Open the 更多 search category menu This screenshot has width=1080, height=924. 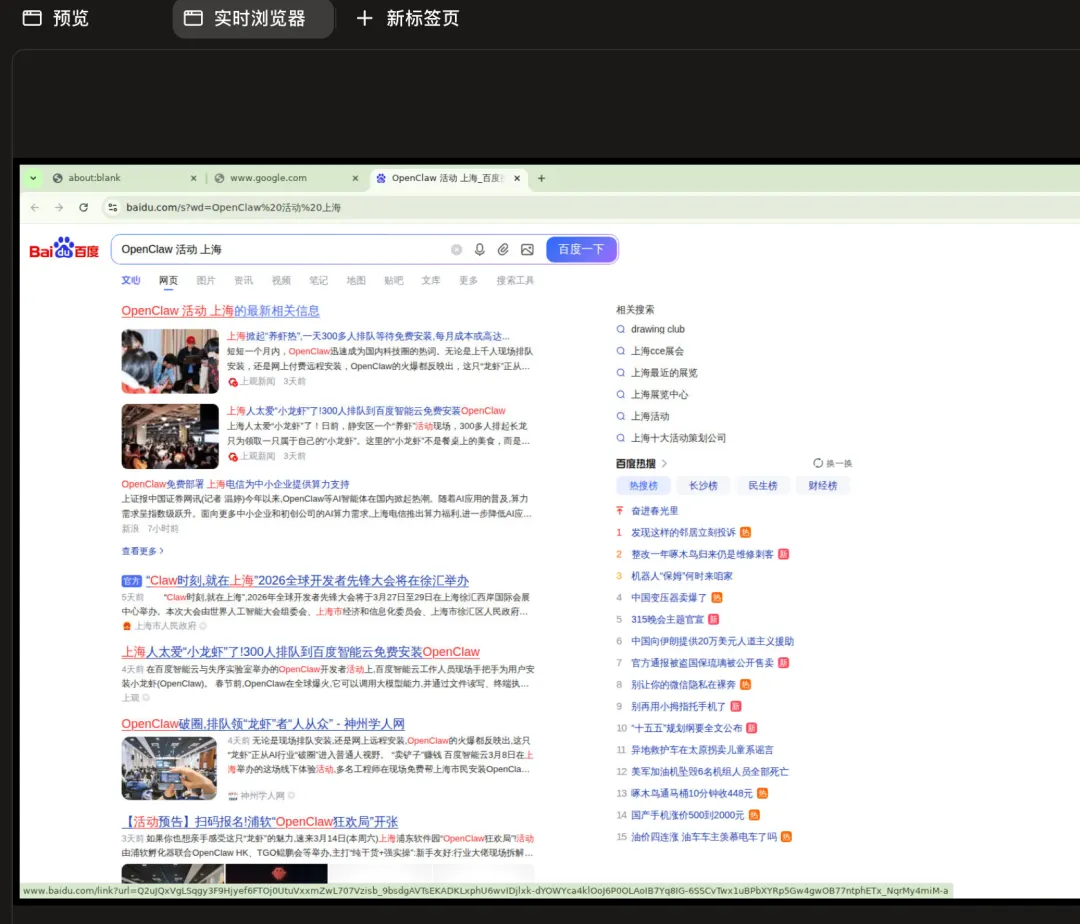[x=468, y=280]
